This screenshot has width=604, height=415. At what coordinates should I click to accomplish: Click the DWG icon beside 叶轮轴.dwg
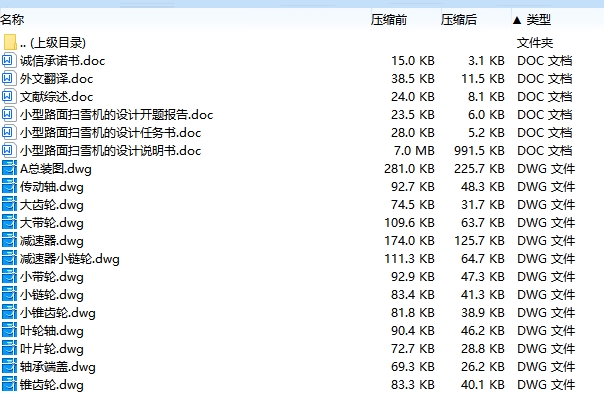pyautogui.click(x=9, y=330)
